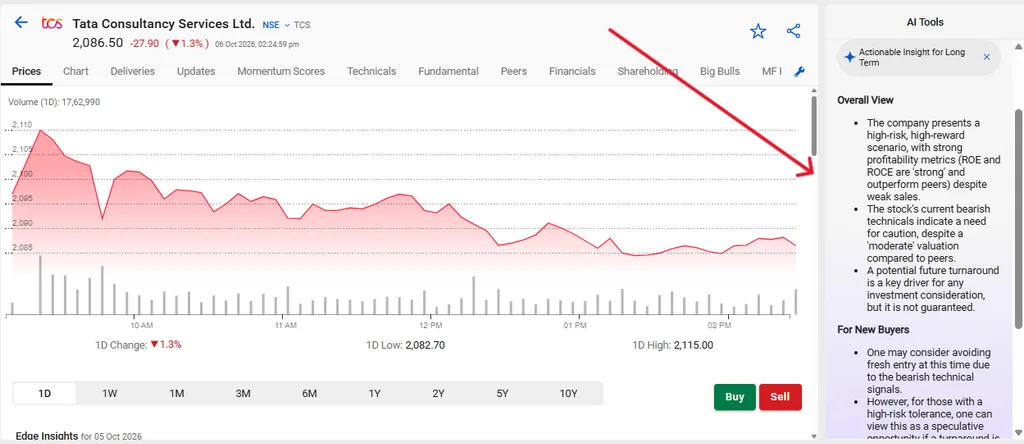Open the Big Bulls tab

(x=720, y=71)
